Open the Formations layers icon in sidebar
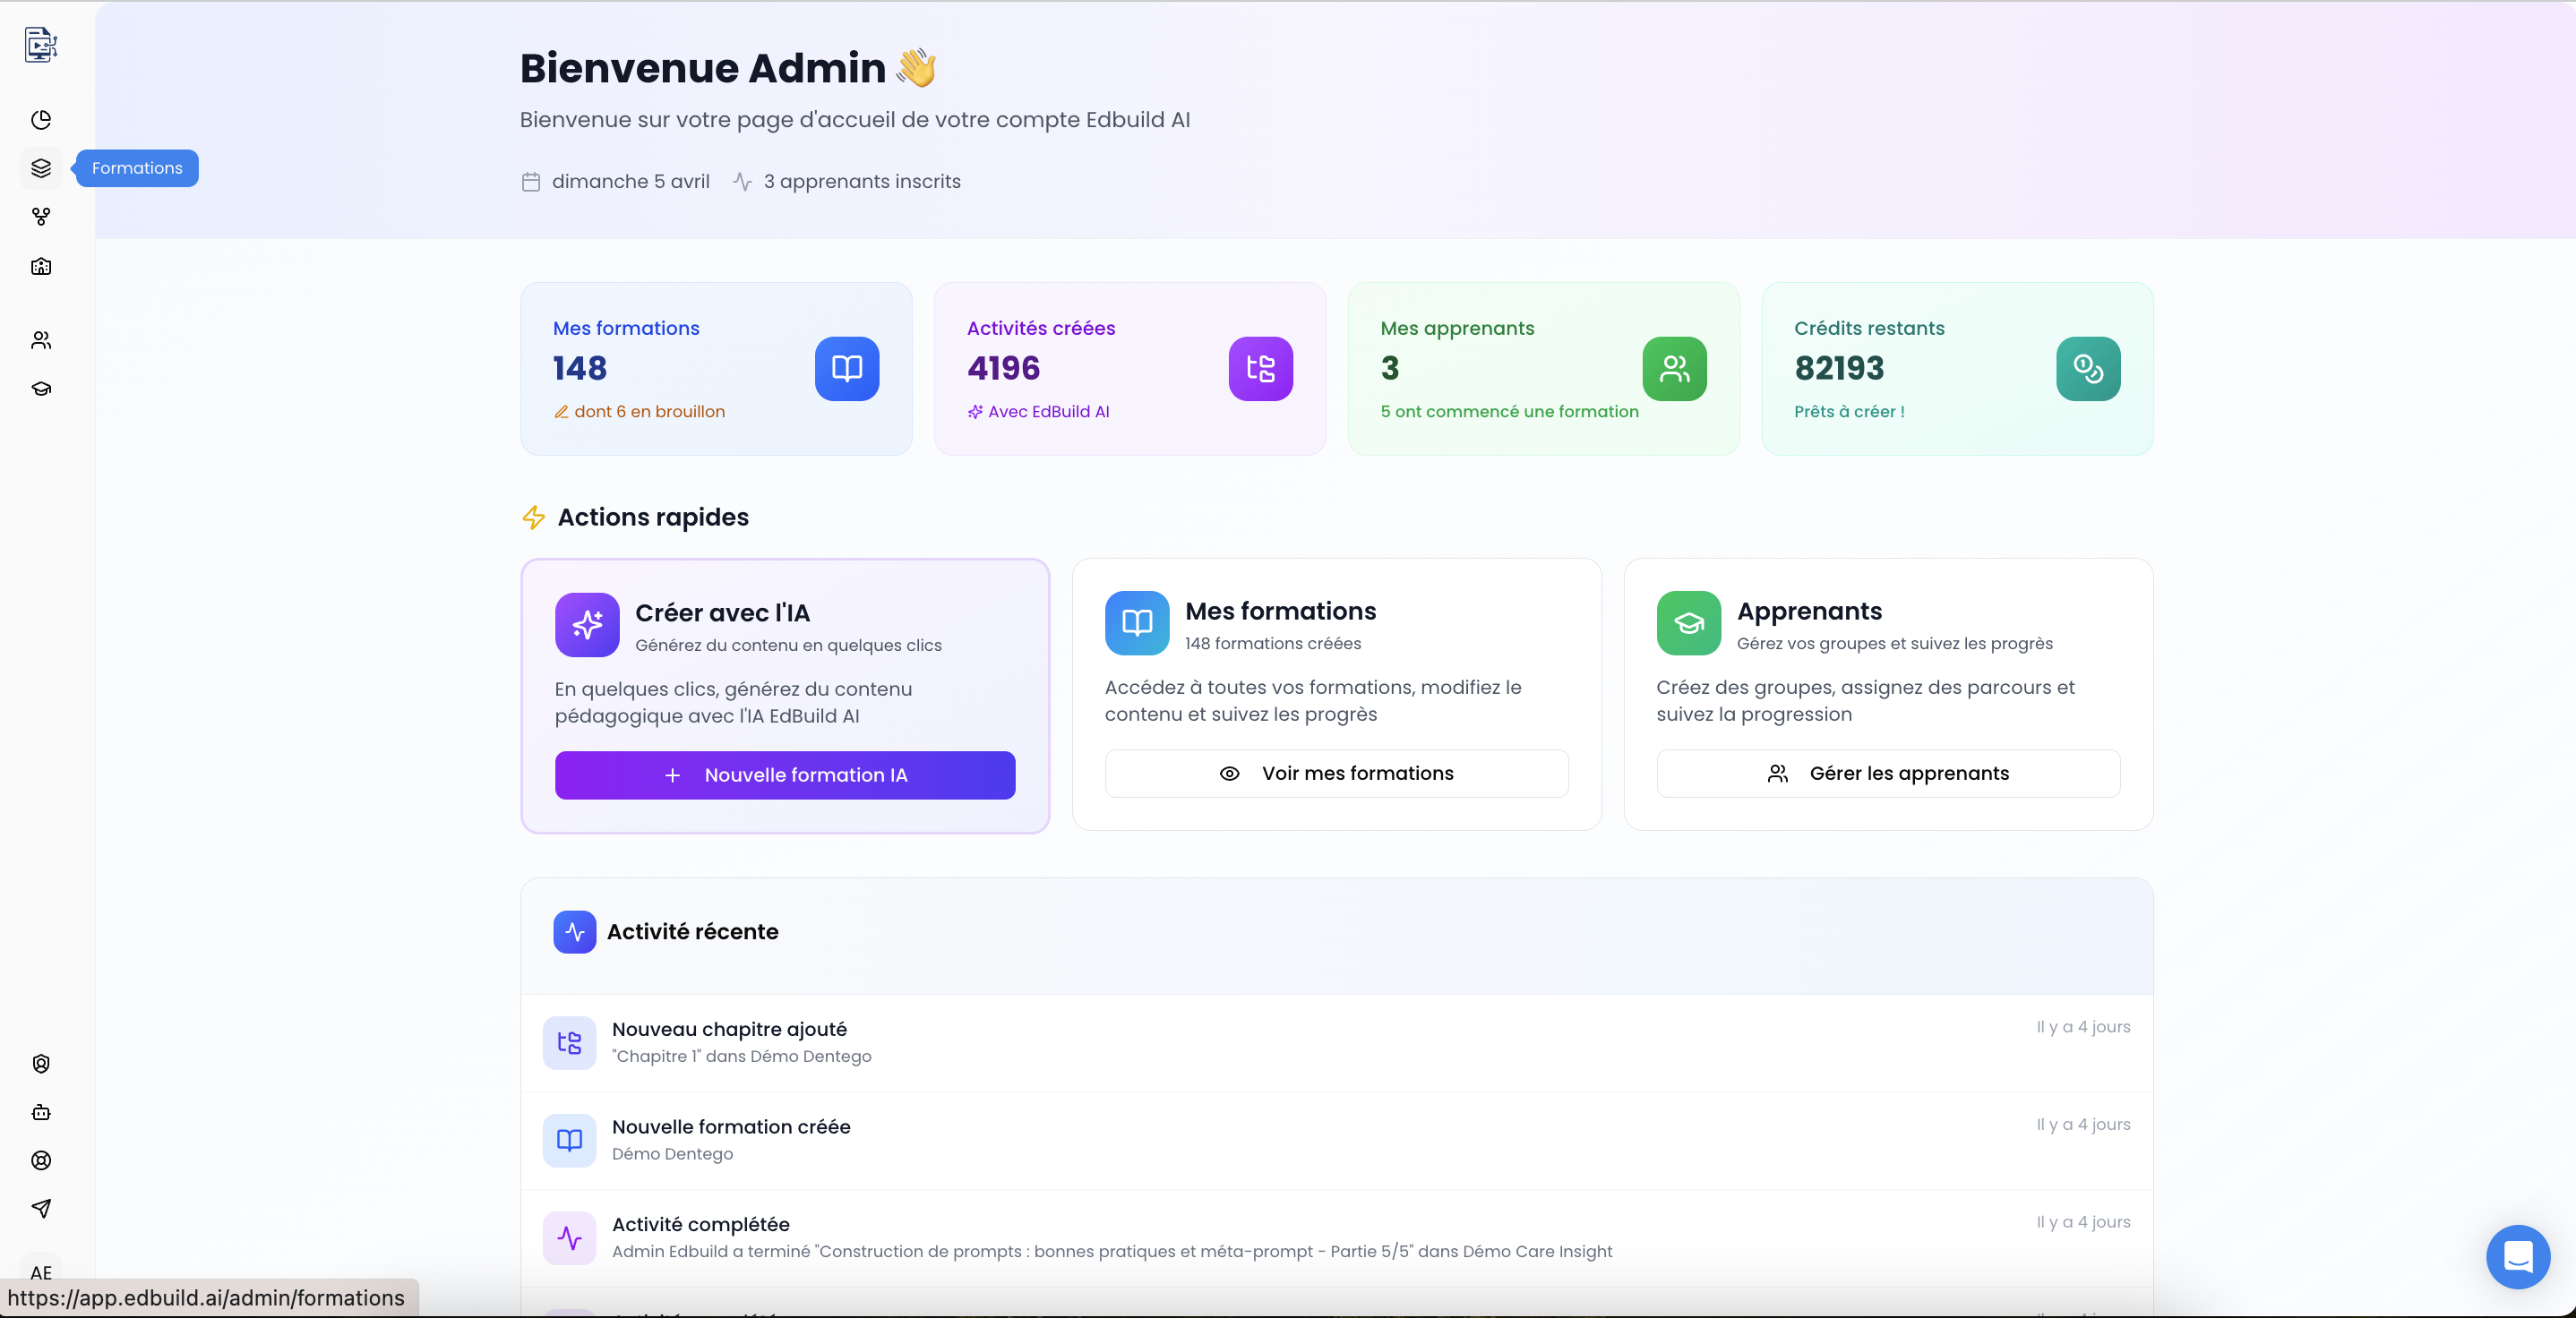2576x1318 pixels. point(41,168)
